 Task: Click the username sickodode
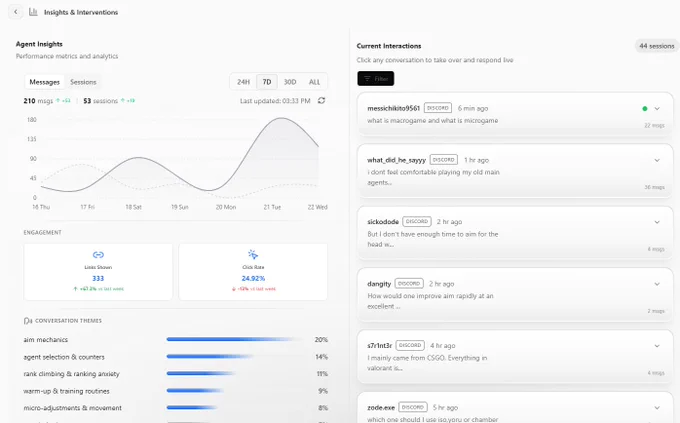[383, 222]
